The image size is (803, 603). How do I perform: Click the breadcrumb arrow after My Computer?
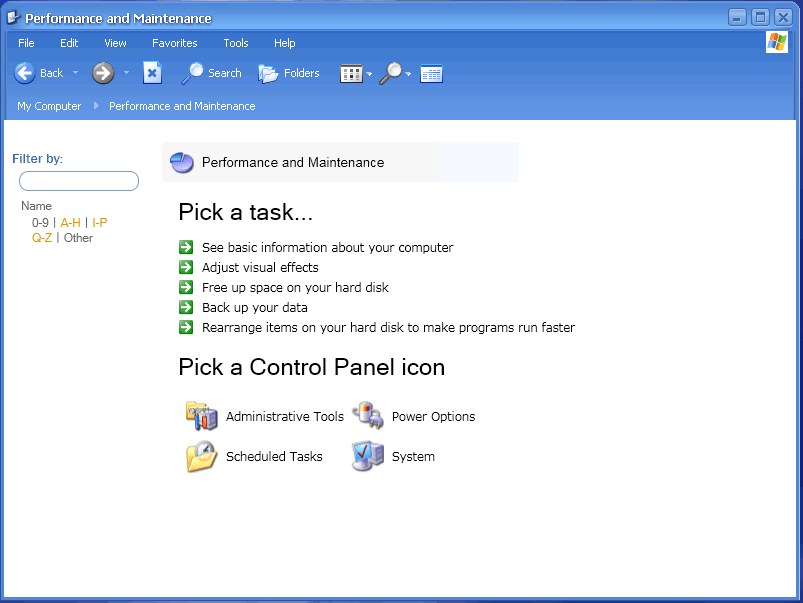coord(96,106)
